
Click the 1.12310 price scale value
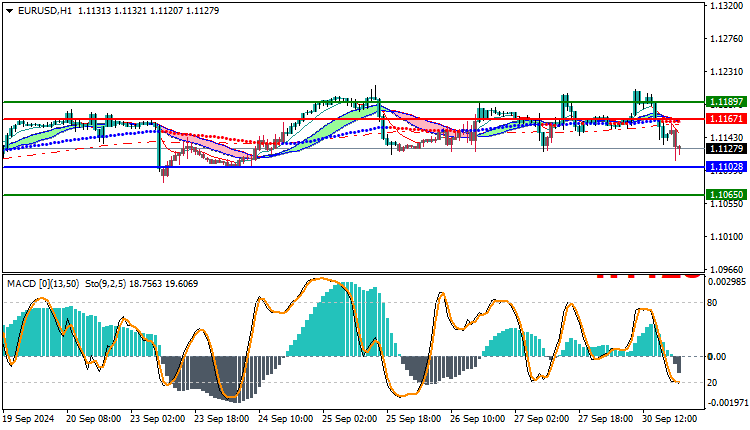point(727,72)
